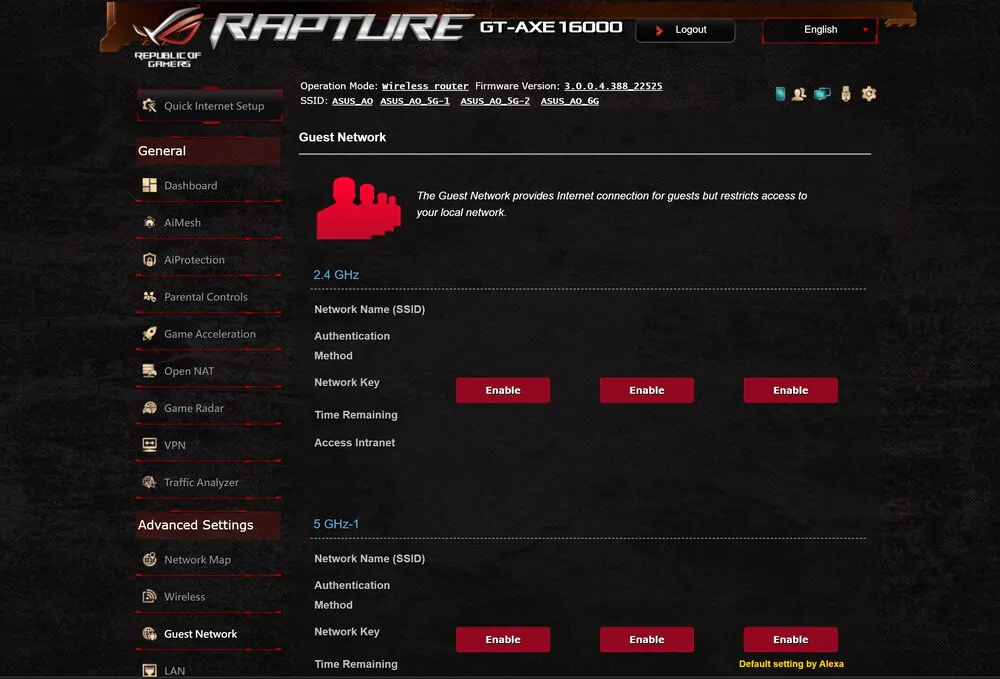
Task: Enable the third 2.4 GHz guest network
Action: [x=790, y=390]
